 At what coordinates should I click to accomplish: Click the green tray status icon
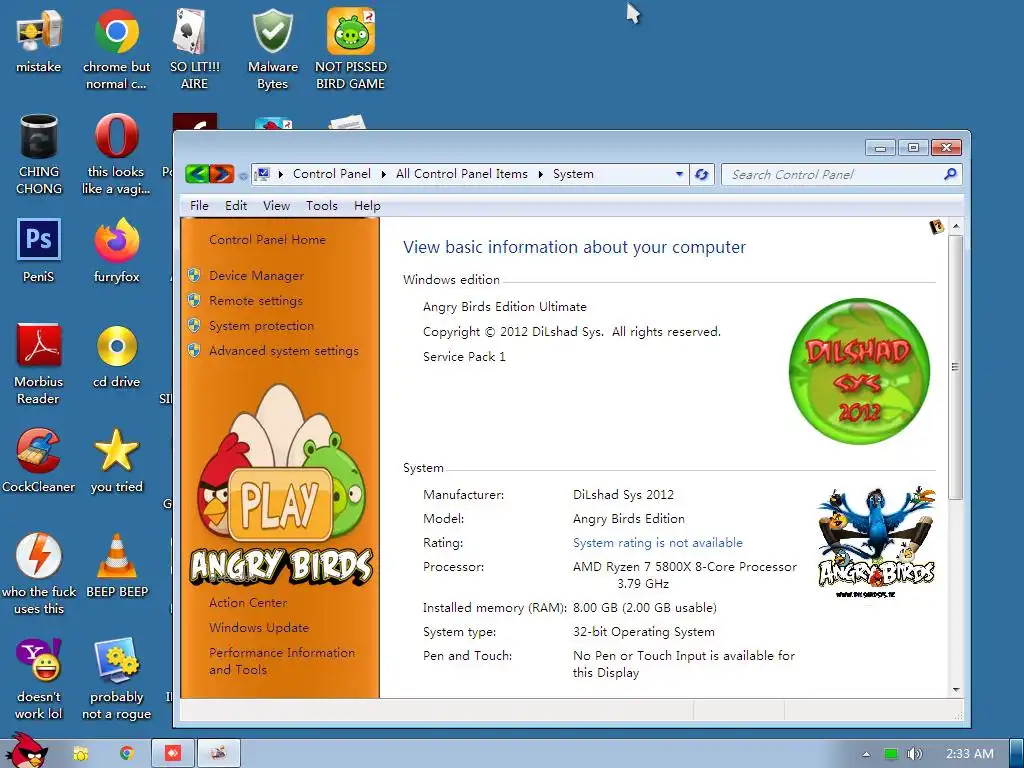pyautogui.click(x=891, y=754)
